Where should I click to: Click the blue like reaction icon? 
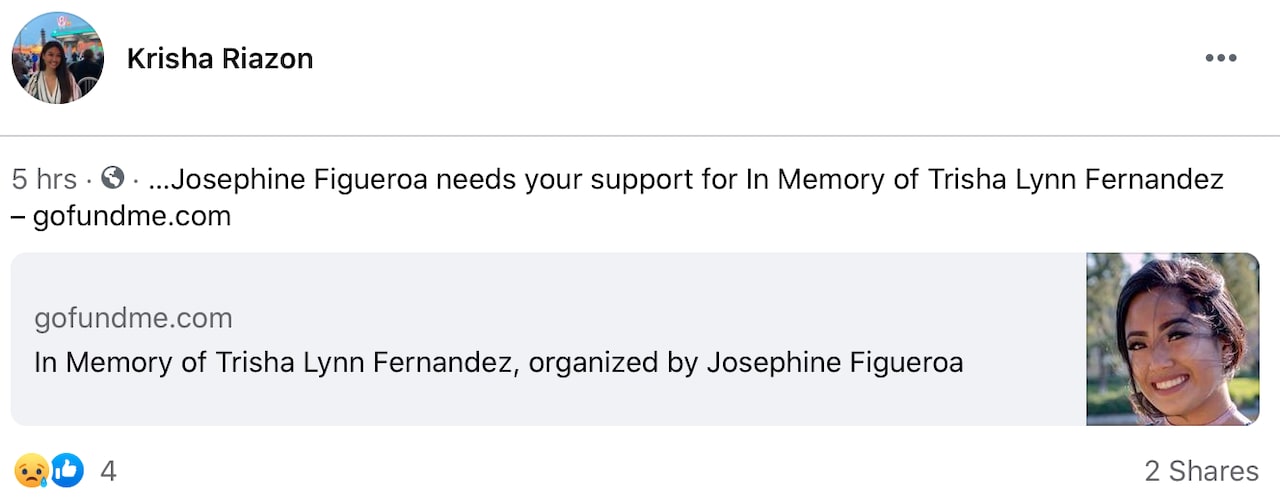(67, 470)
